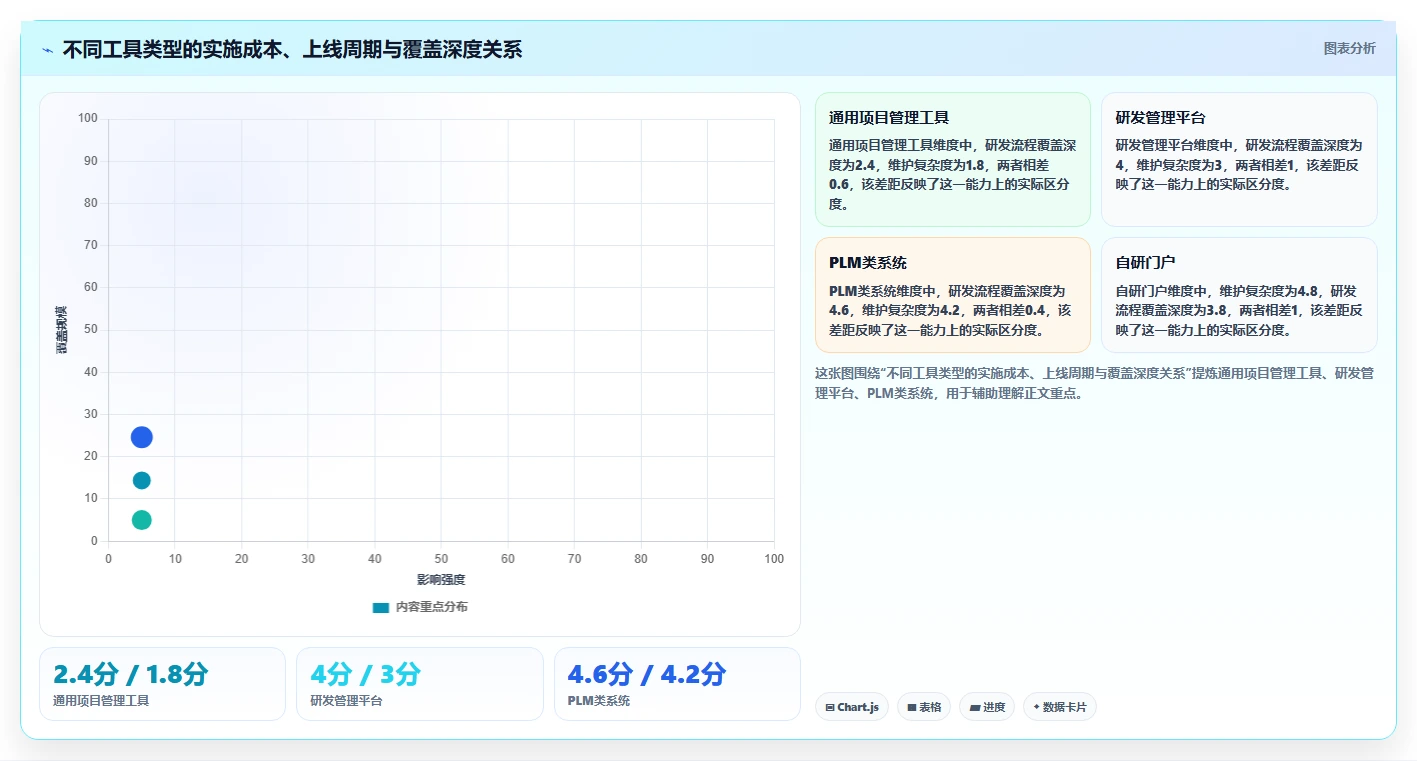Click the 表格 tag chip
The image size is (1417, 761).
(x=924, y=707)
